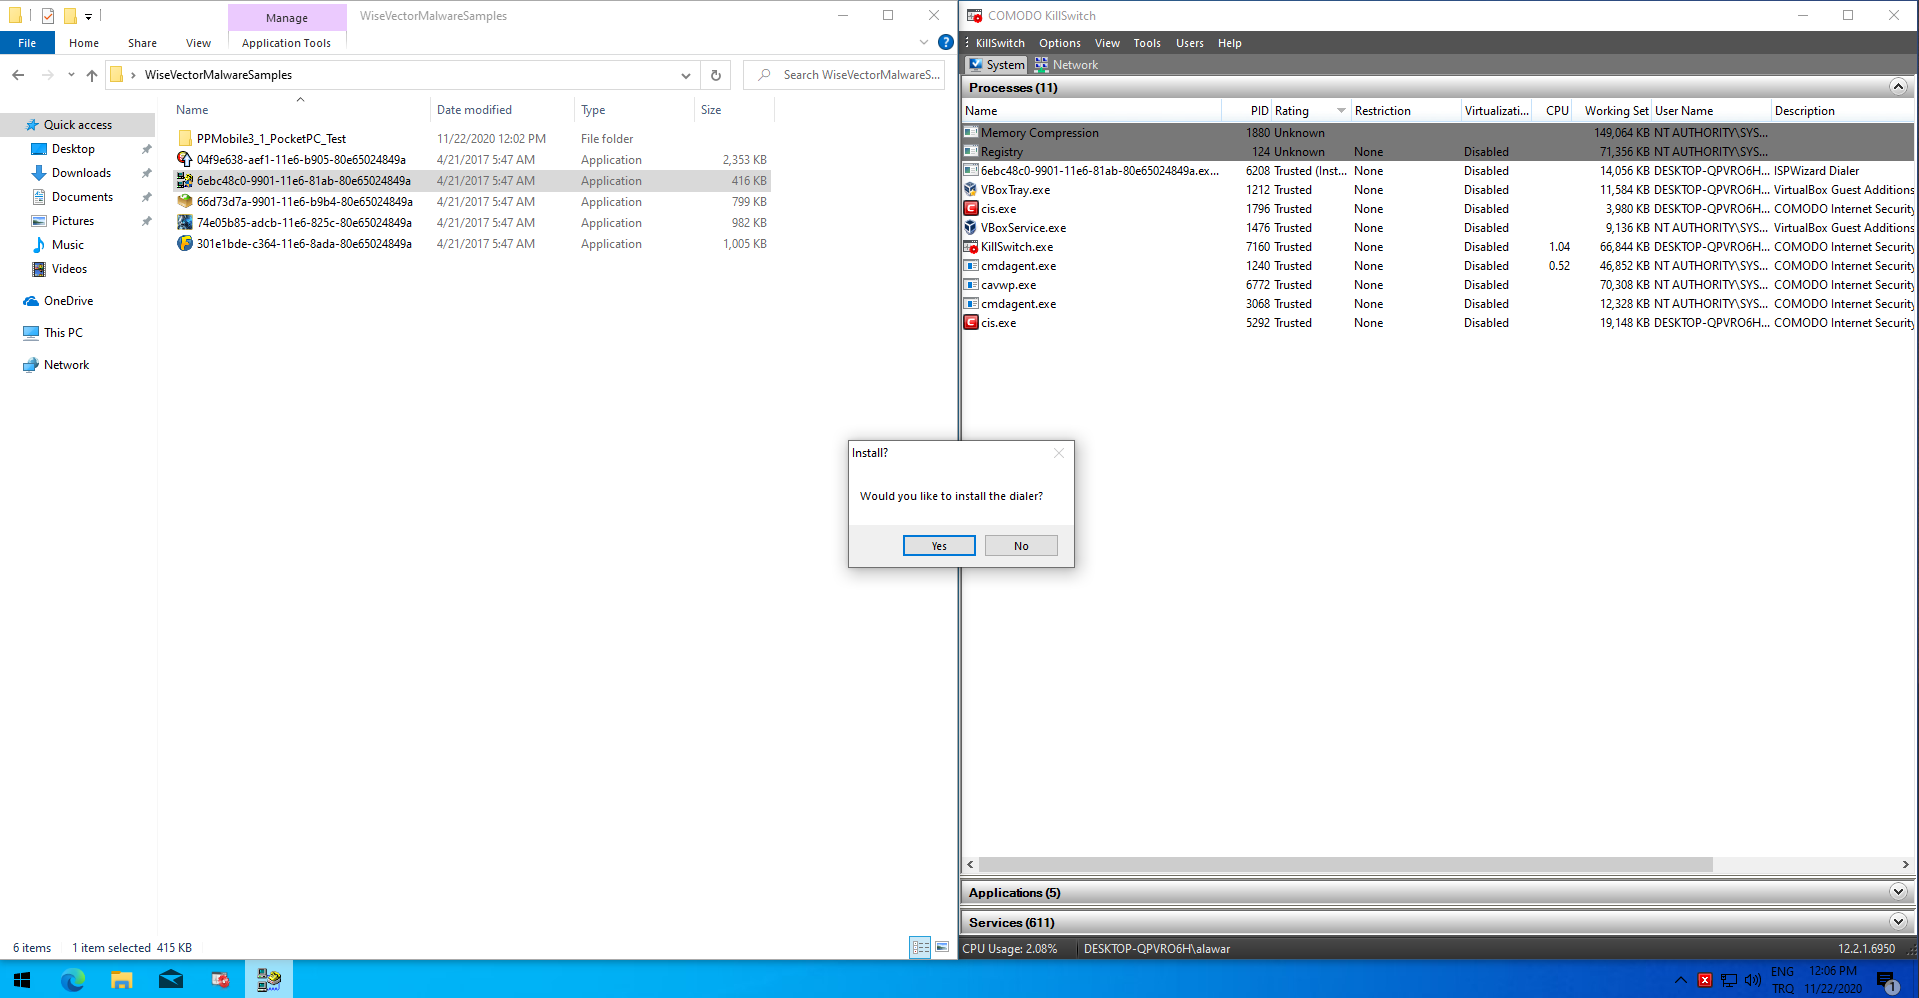This screenshot has width=1919, height=998.
Task: Open the File tab in Explorer
Action: click(x=27, y=43)
